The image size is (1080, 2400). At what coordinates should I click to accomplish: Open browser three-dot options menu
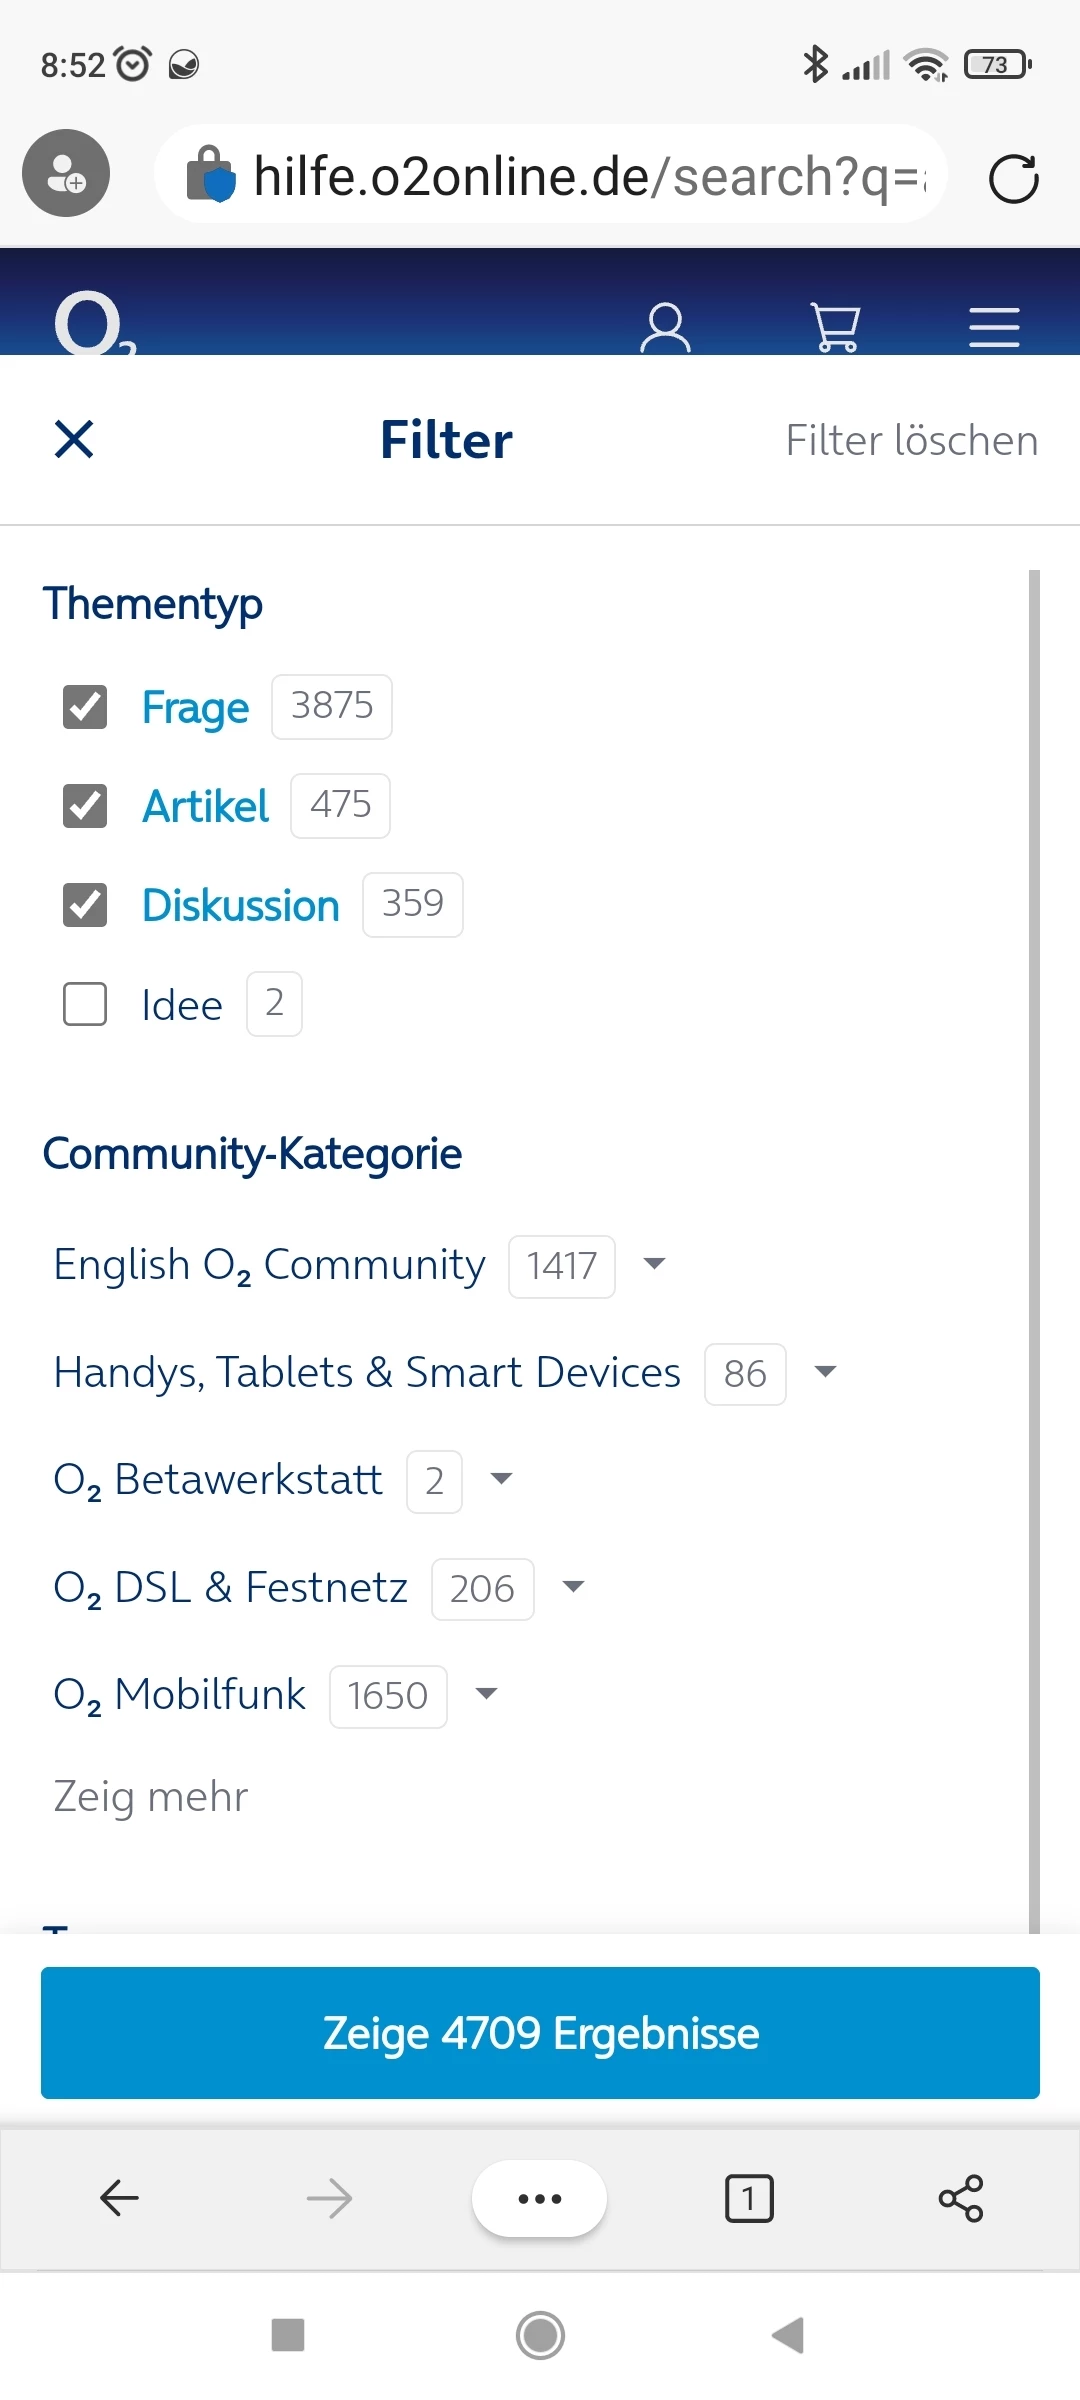pos(540,2198)
